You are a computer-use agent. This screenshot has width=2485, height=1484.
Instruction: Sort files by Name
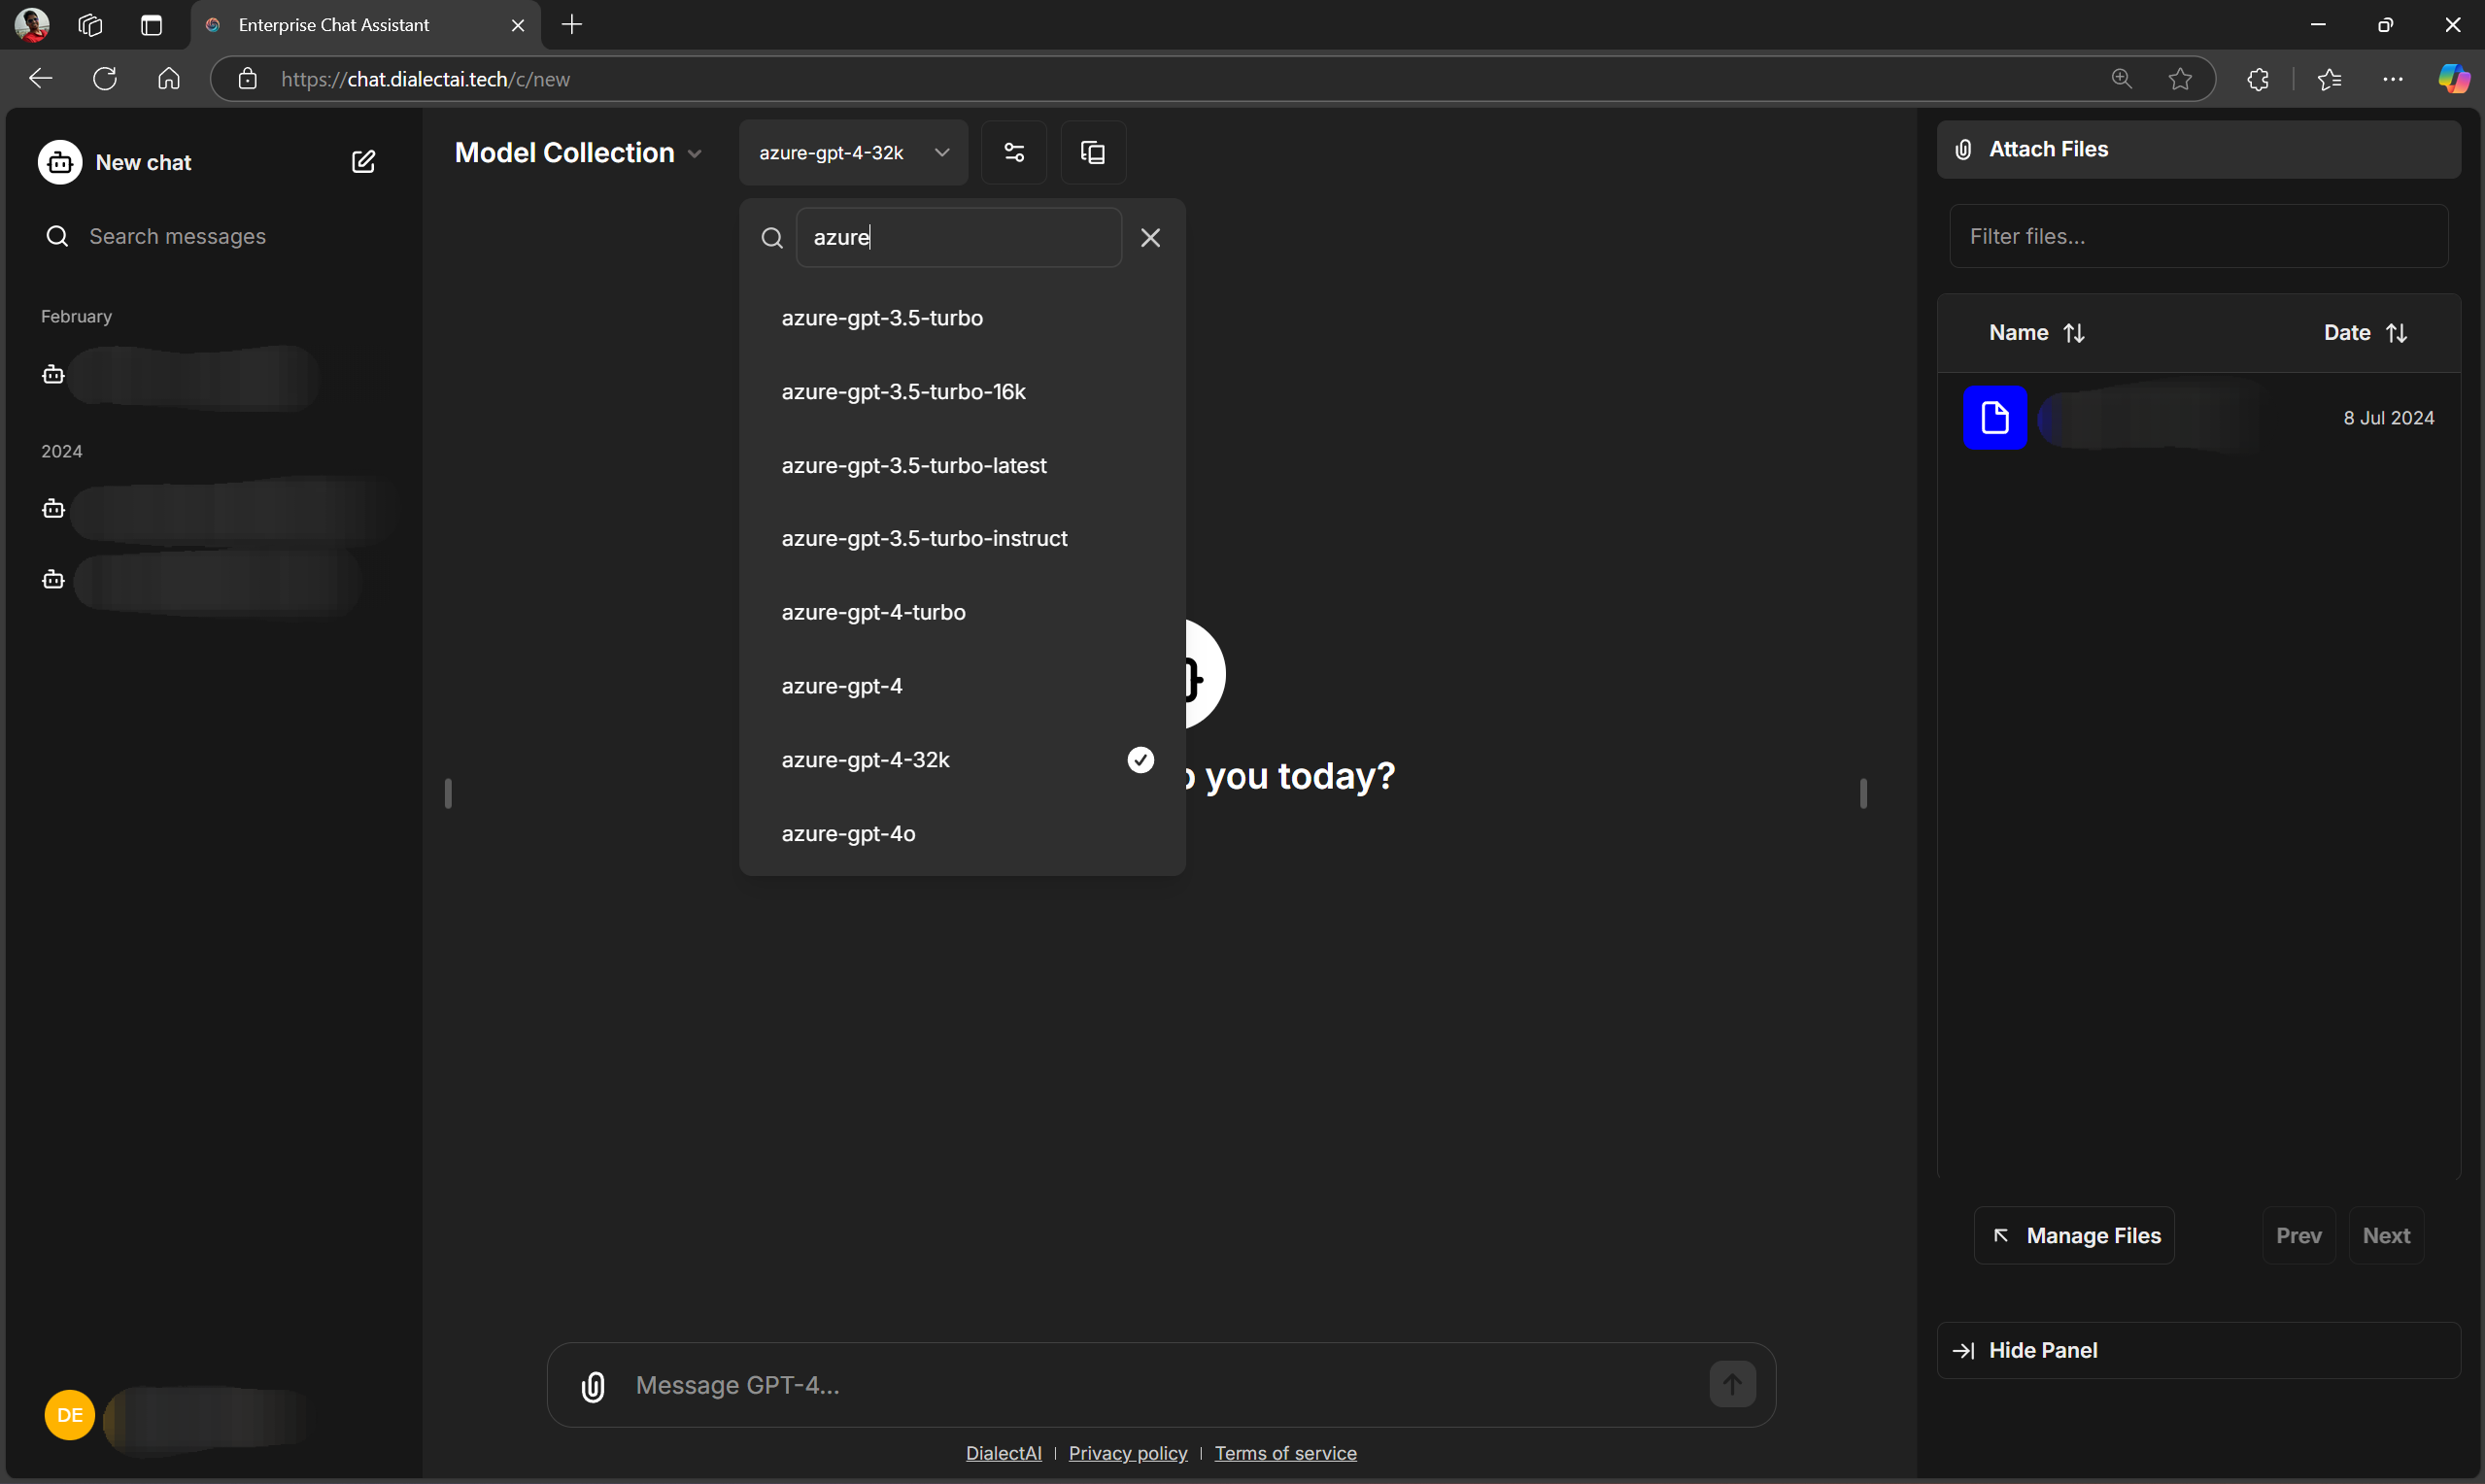(x=2036, y=333)
